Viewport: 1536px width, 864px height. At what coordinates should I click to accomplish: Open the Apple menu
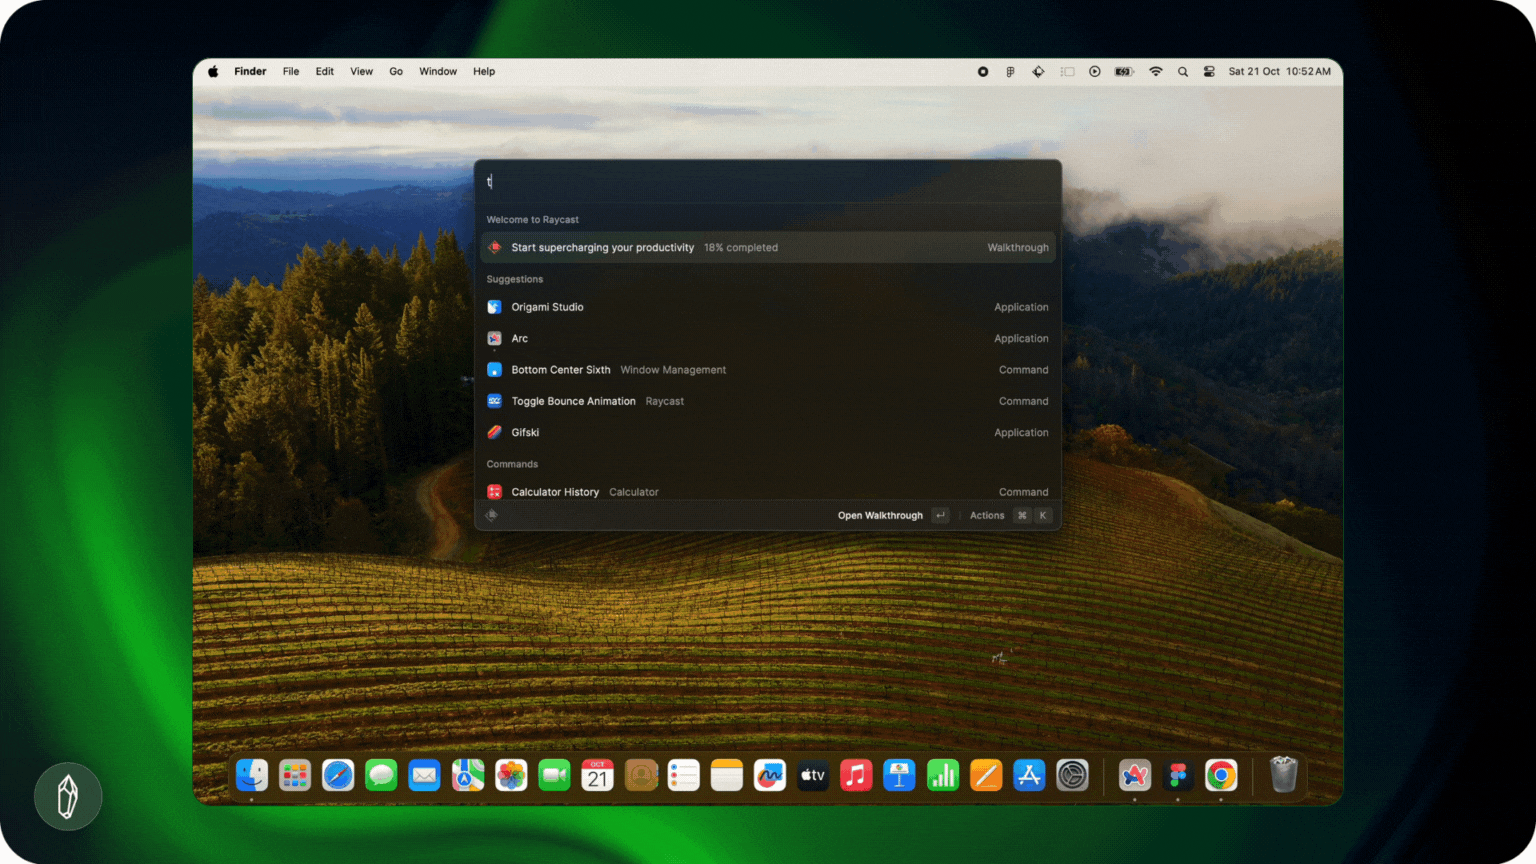point(213,71)
